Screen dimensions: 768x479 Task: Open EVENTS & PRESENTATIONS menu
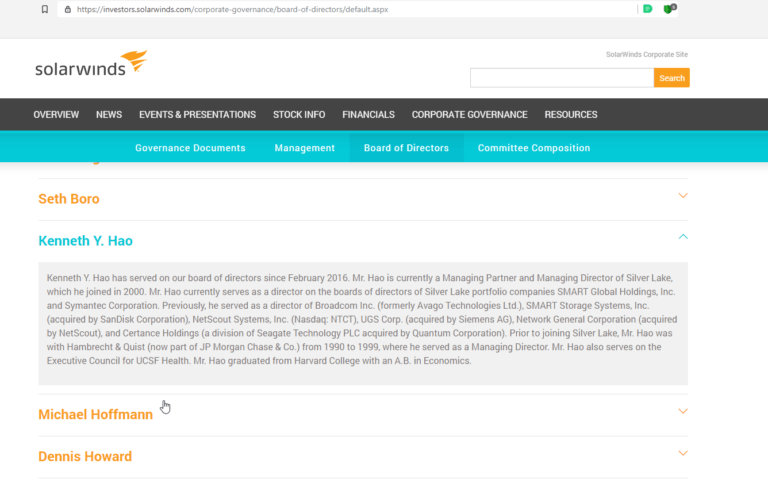click(x=197, y=115)
